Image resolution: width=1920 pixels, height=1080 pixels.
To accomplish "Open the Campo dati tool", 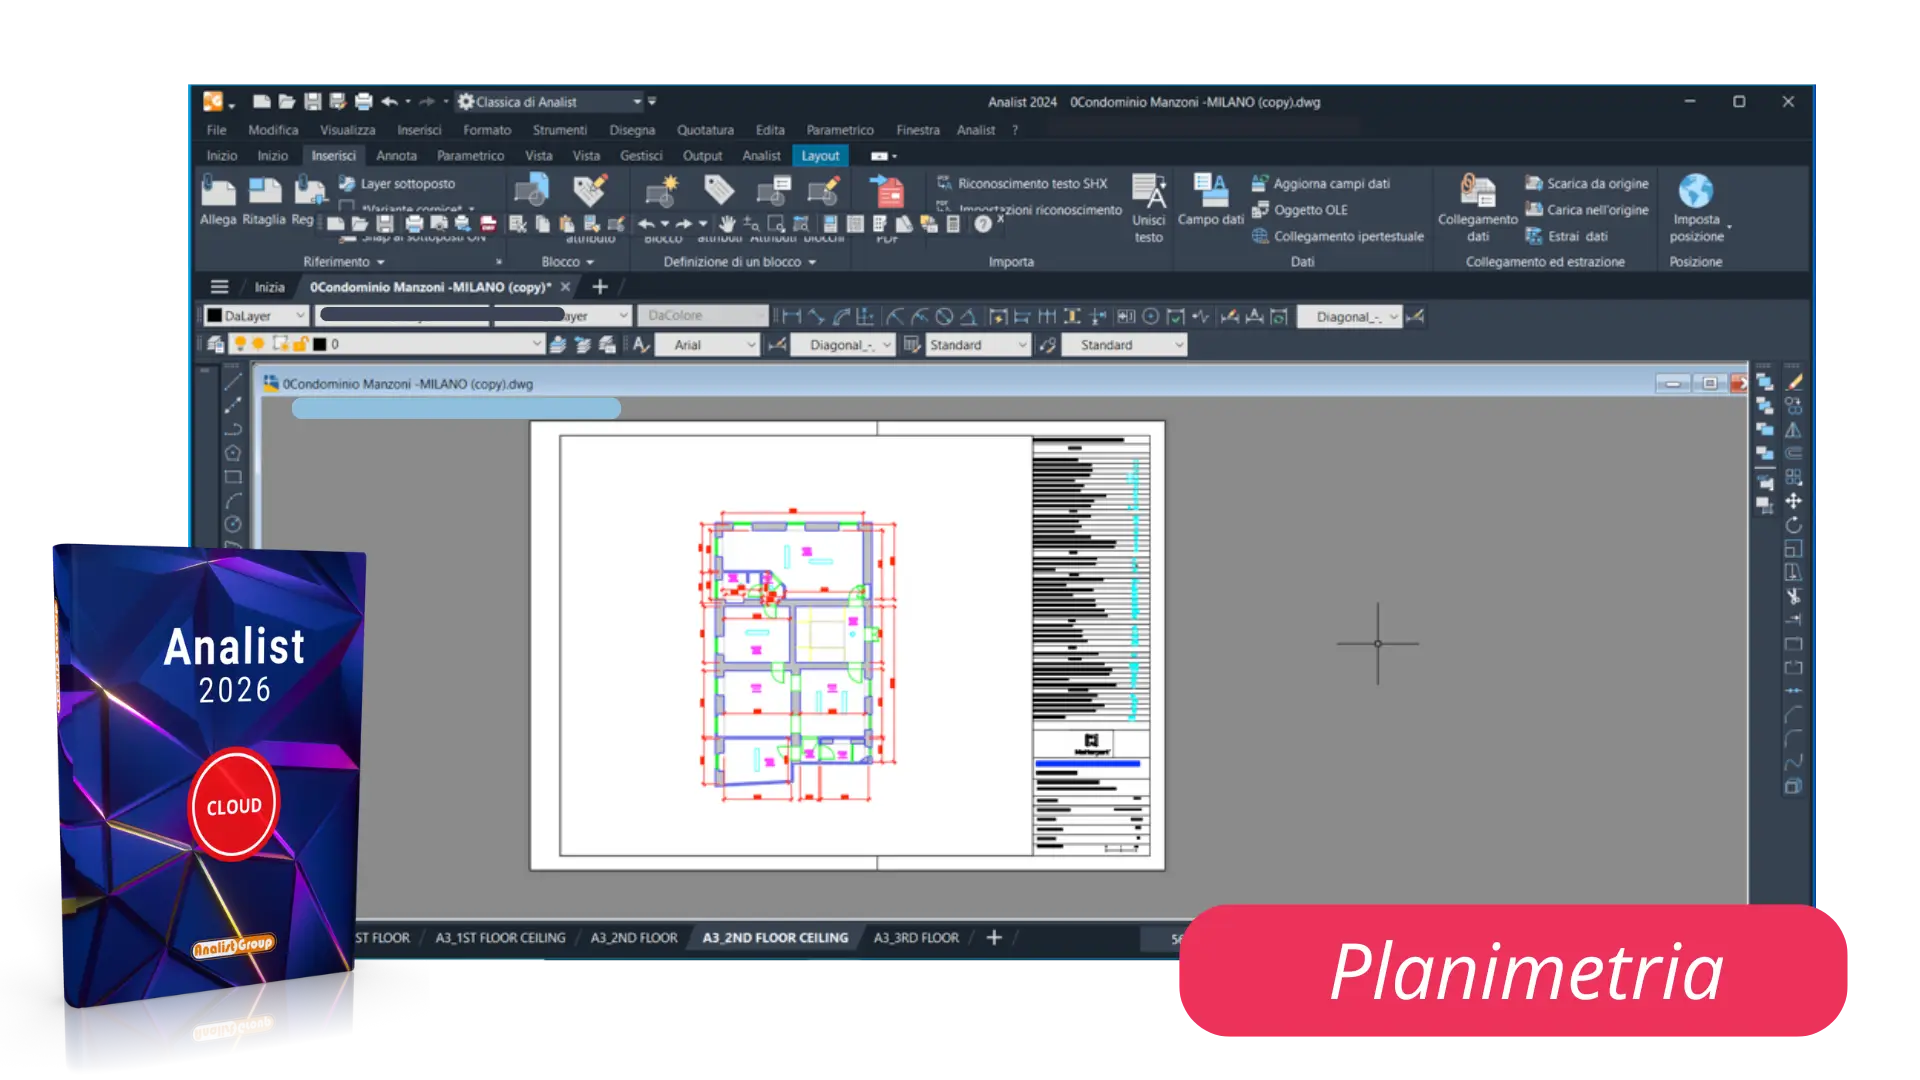I will pyautogui.click(x=1210, y=190).
